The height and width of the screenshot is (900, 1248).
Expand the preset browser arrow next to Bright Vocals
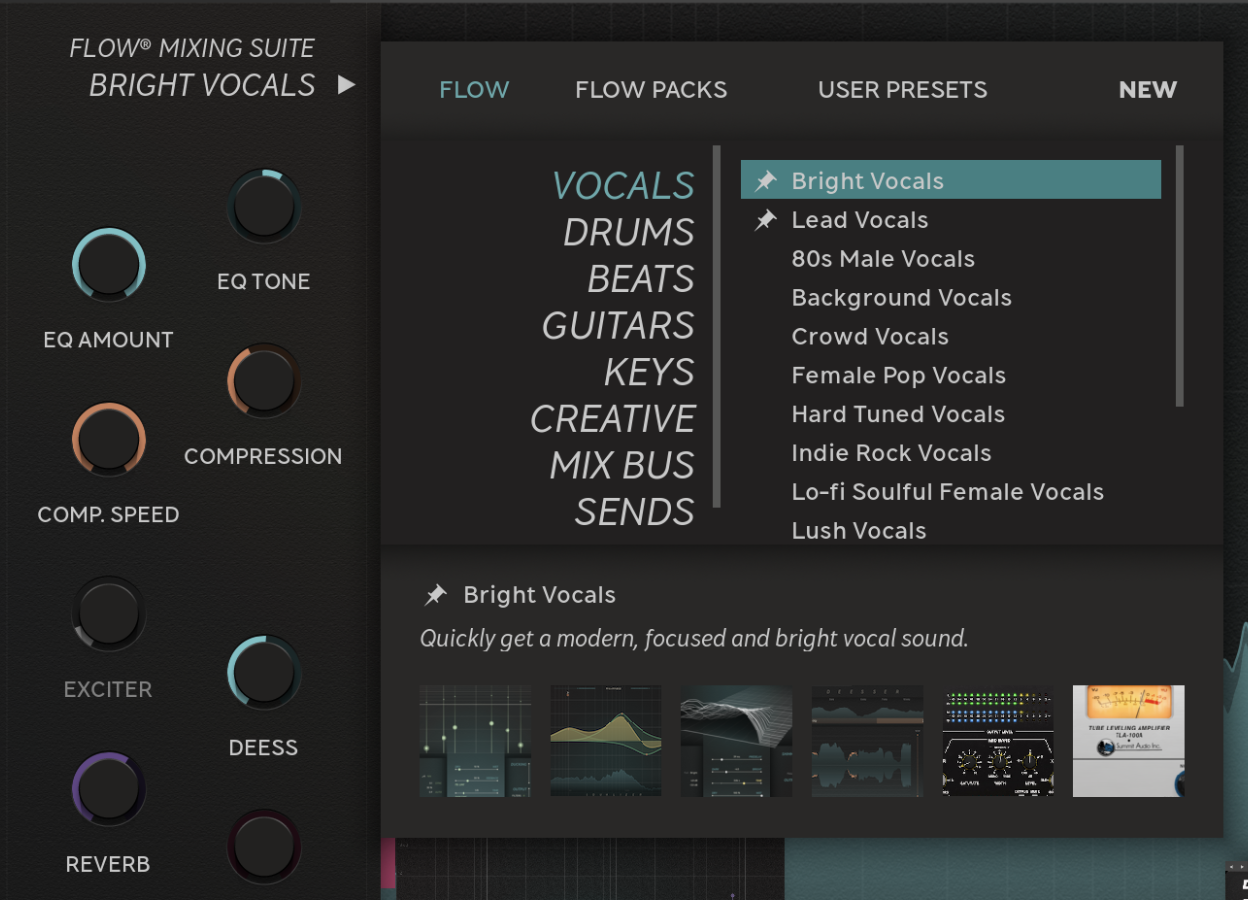click(346, 85)
